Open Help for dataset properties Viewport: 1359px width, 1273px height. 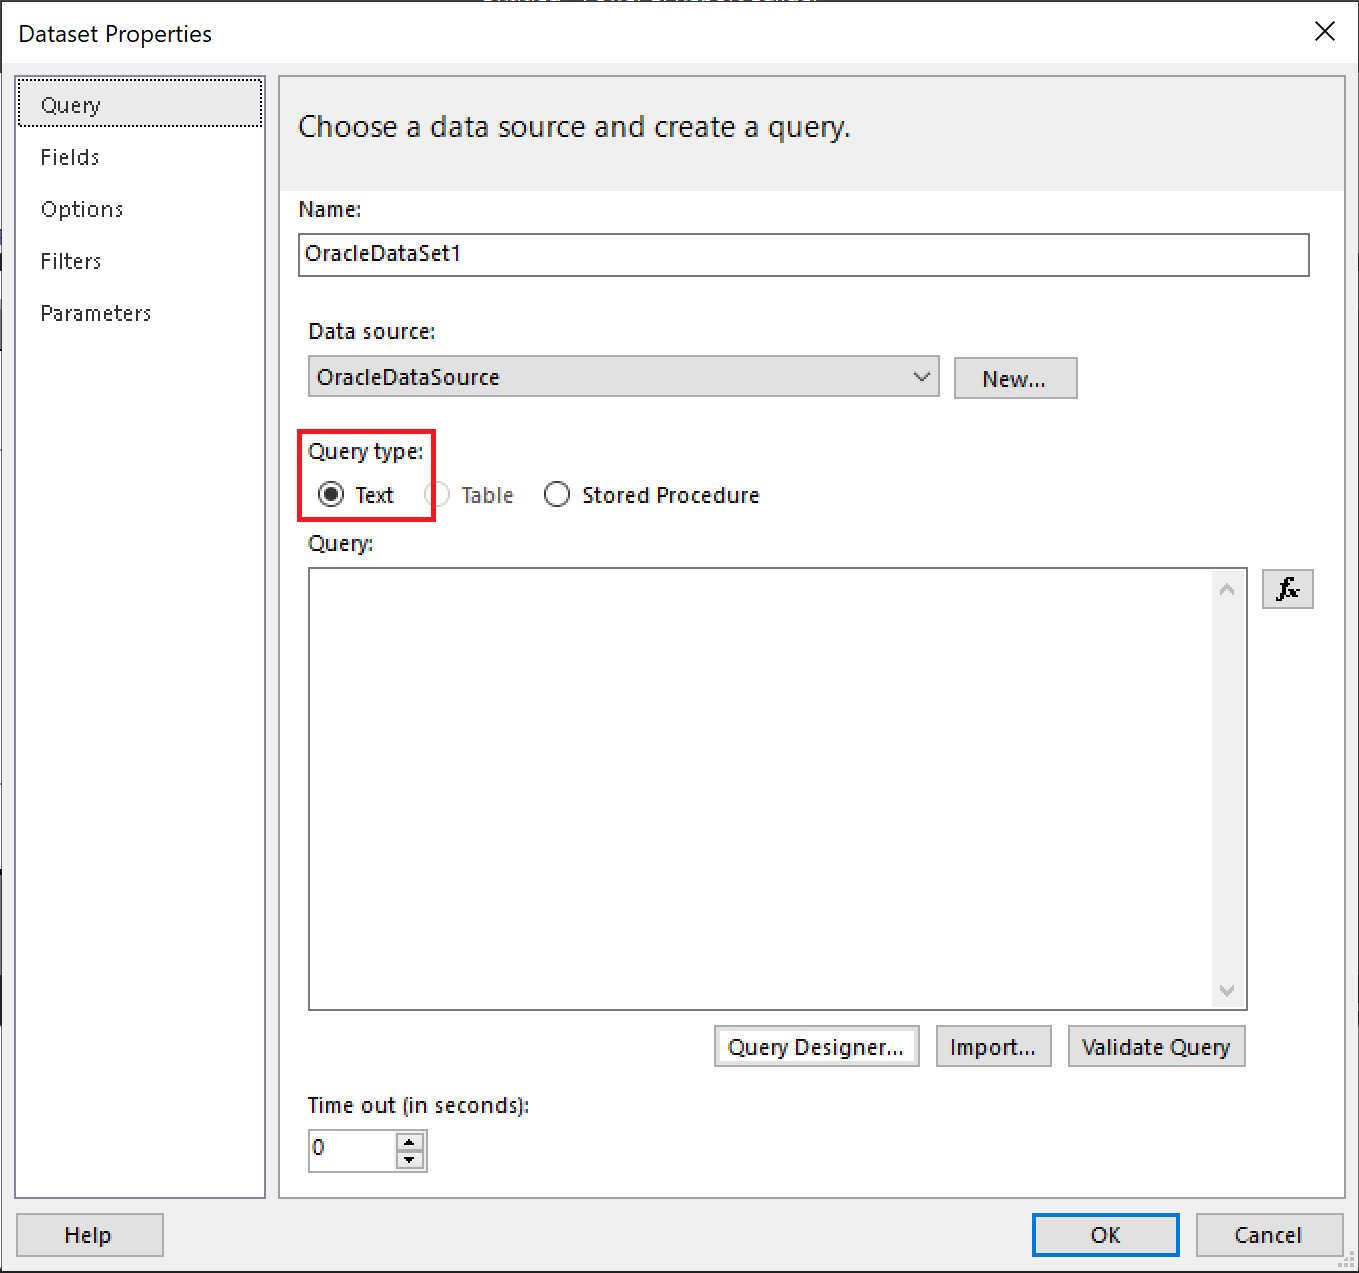pyautogui.click(x=89, y=1235)
